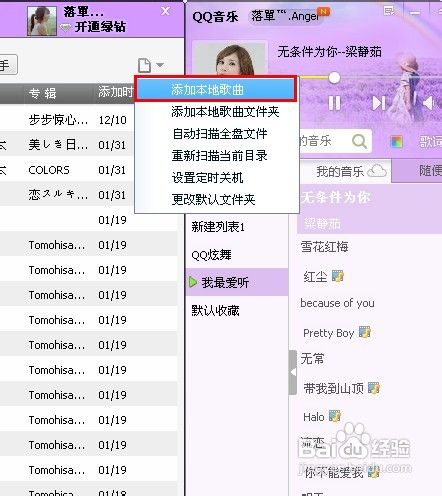442x496 pixels.
Task: Click the volume speaker icon
Action: (x=428, y=103)
